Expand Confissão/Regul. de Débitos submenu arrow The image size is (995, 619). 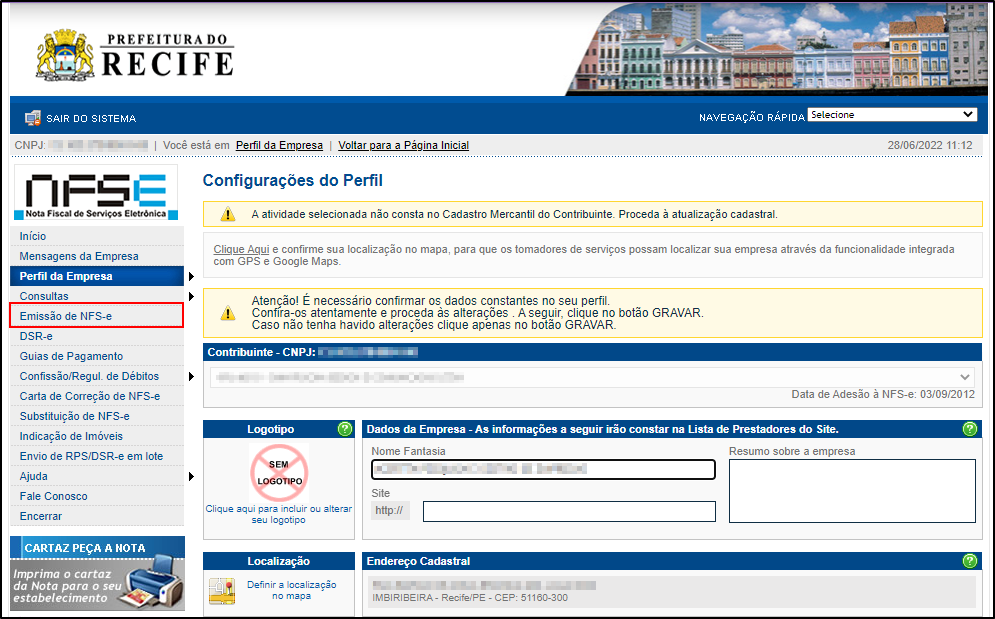pyautogui.click(x=191, y=376)
